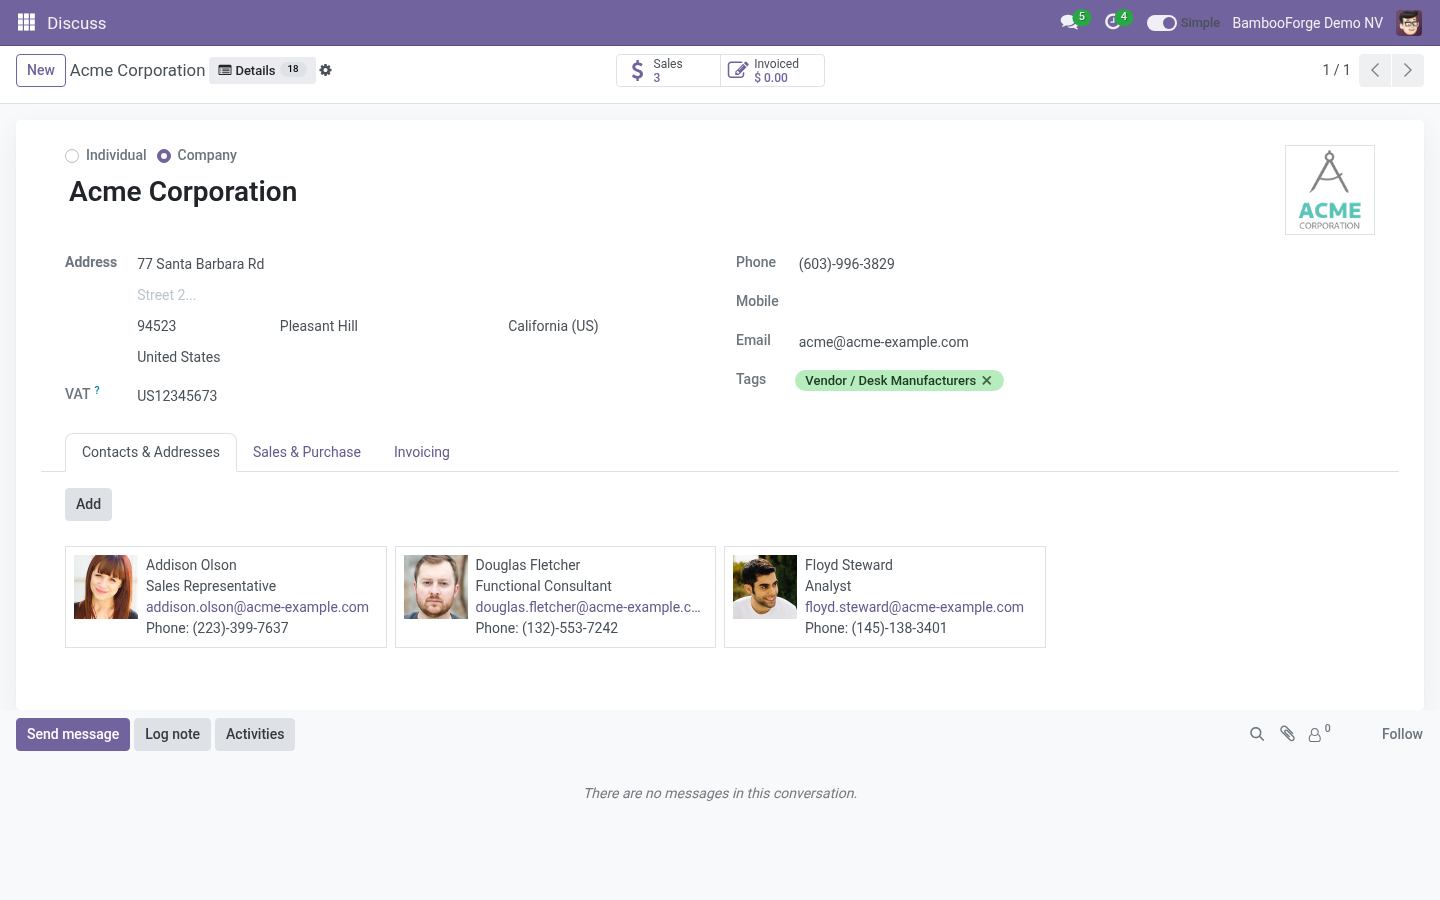The image size is (1440, 900).
Task: Remove the Vendor / Desk Manufacturers tag
Action: pos(987,381)
